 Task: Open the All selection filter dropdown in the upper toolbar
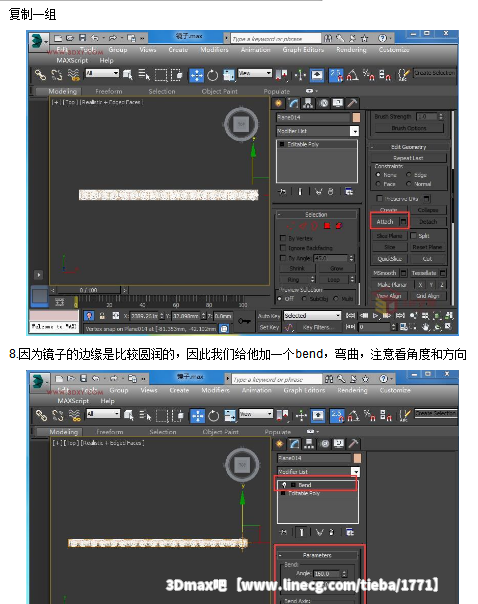pos(102,73)
